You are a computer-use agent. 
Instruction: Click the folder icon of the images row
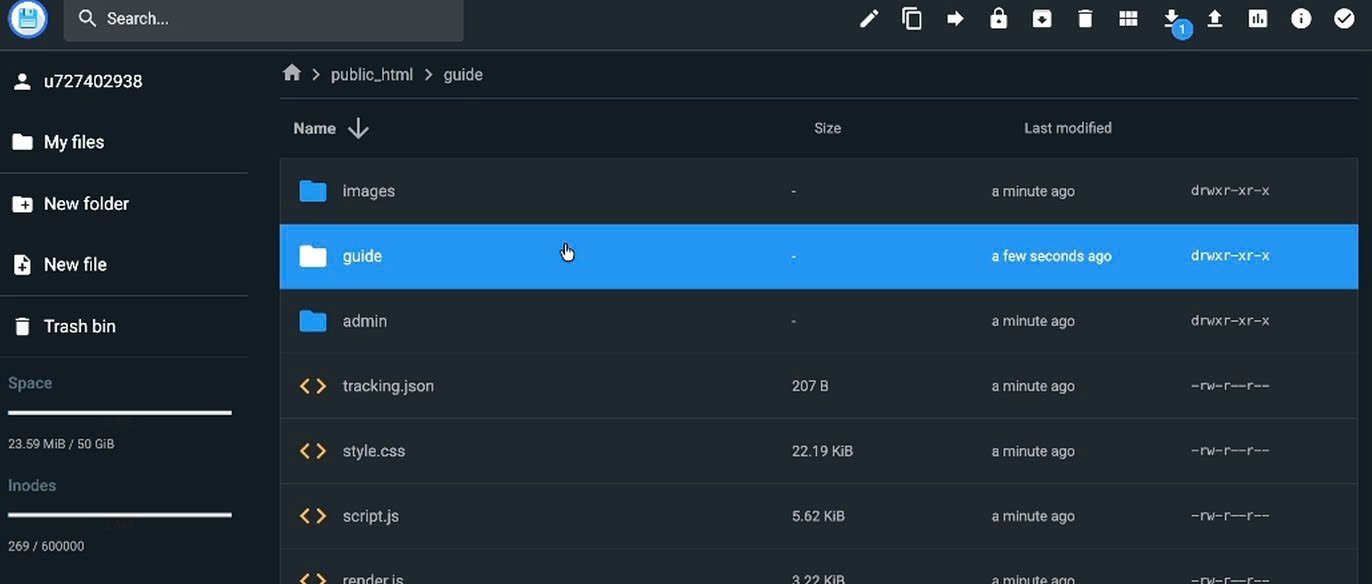313,190
